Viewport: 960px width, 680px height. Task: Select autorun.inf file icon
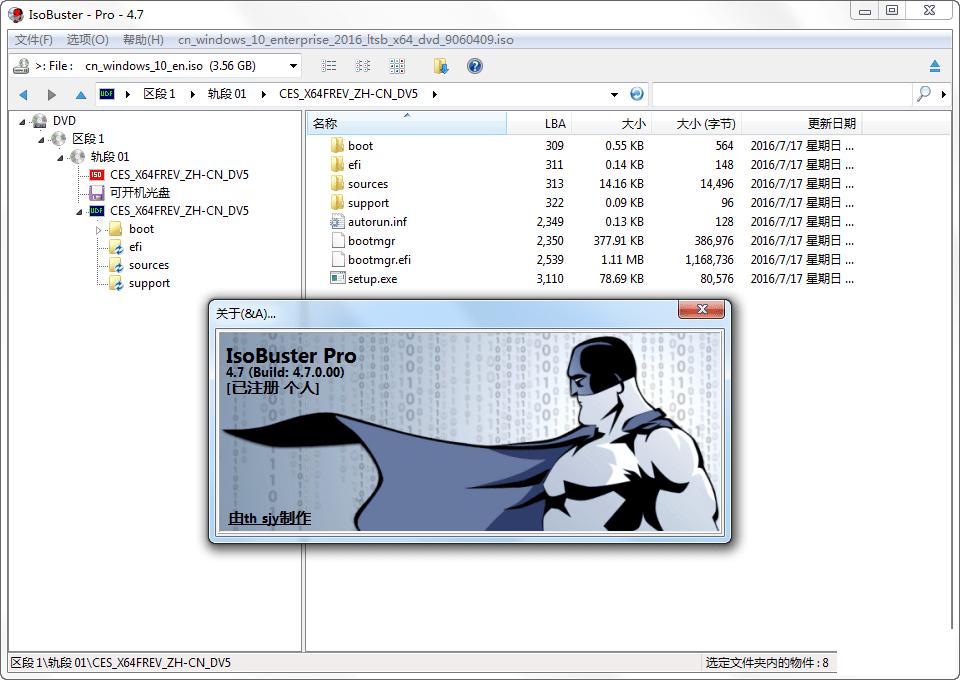tap(337, 222)
